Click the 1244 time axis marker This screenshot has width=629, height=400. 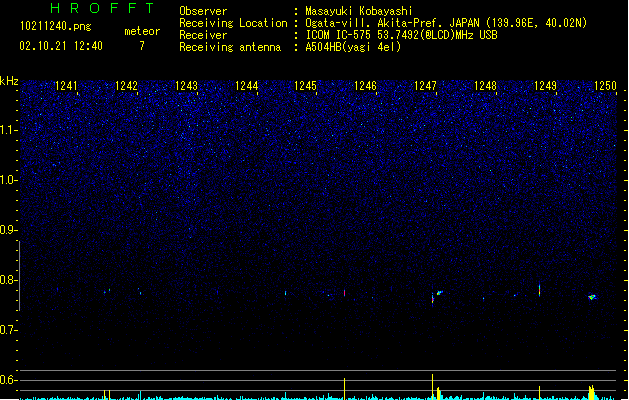coord(246,86)
